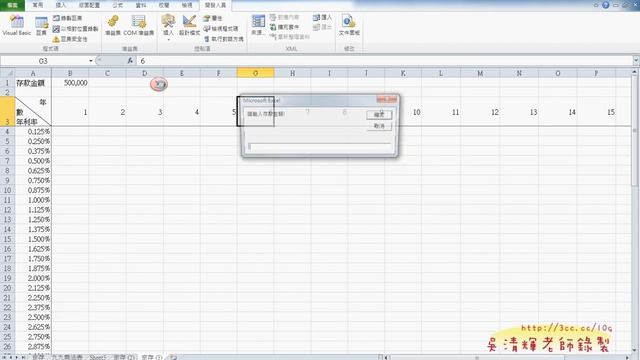Open the Macros (巨集) list
This screenshot has width=640, height=360.
click(41, 26)
